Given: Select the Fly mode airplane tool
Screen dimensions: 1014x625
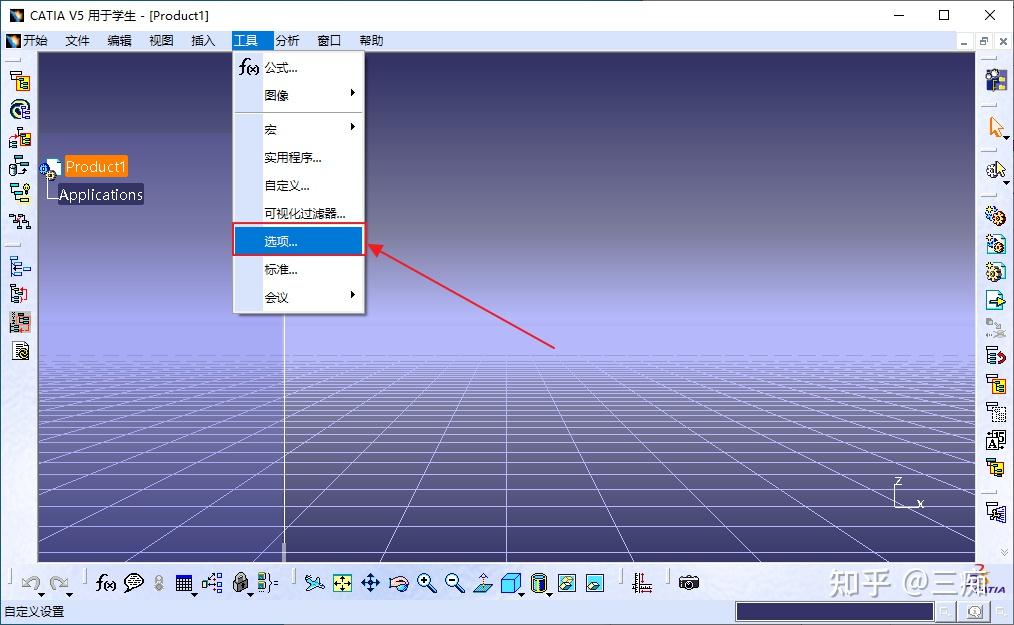Looking at the screenshot, I should pyautogui.click(x=313, y=582).
